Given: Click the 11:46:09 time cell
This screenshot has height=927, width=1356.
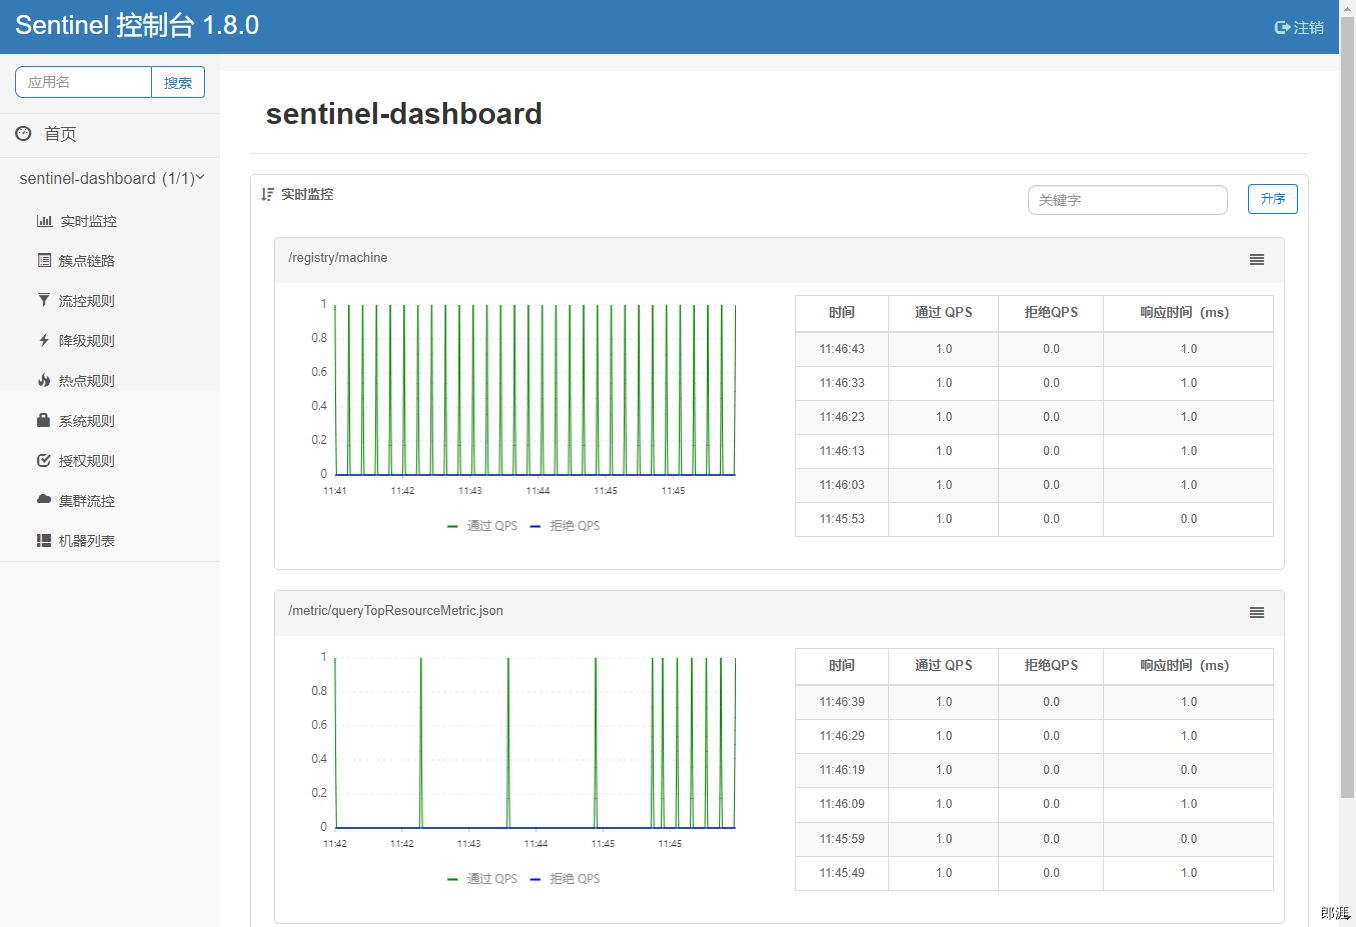Looking at the screenshot, I should (842, 804).
